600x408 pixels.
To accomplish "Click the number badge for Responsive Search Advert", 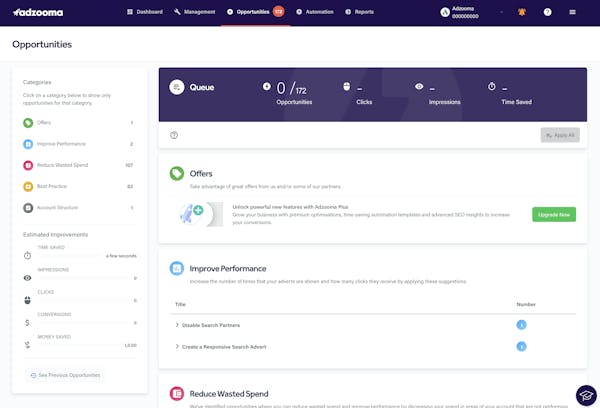I will 521,346.
